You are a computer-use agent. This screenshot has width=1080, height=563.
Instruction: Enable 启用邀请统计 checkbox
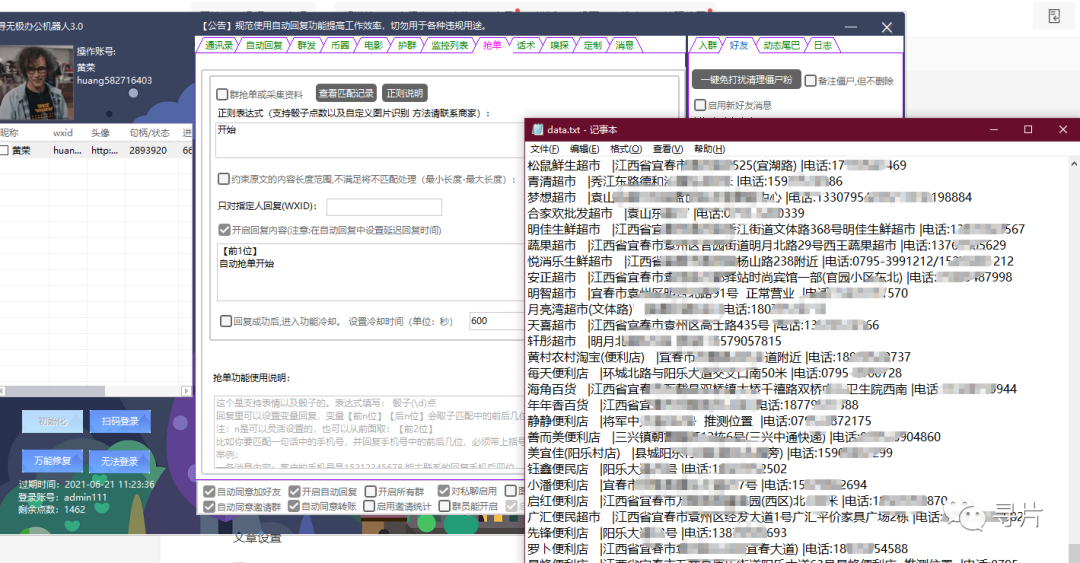pos(369,506)
